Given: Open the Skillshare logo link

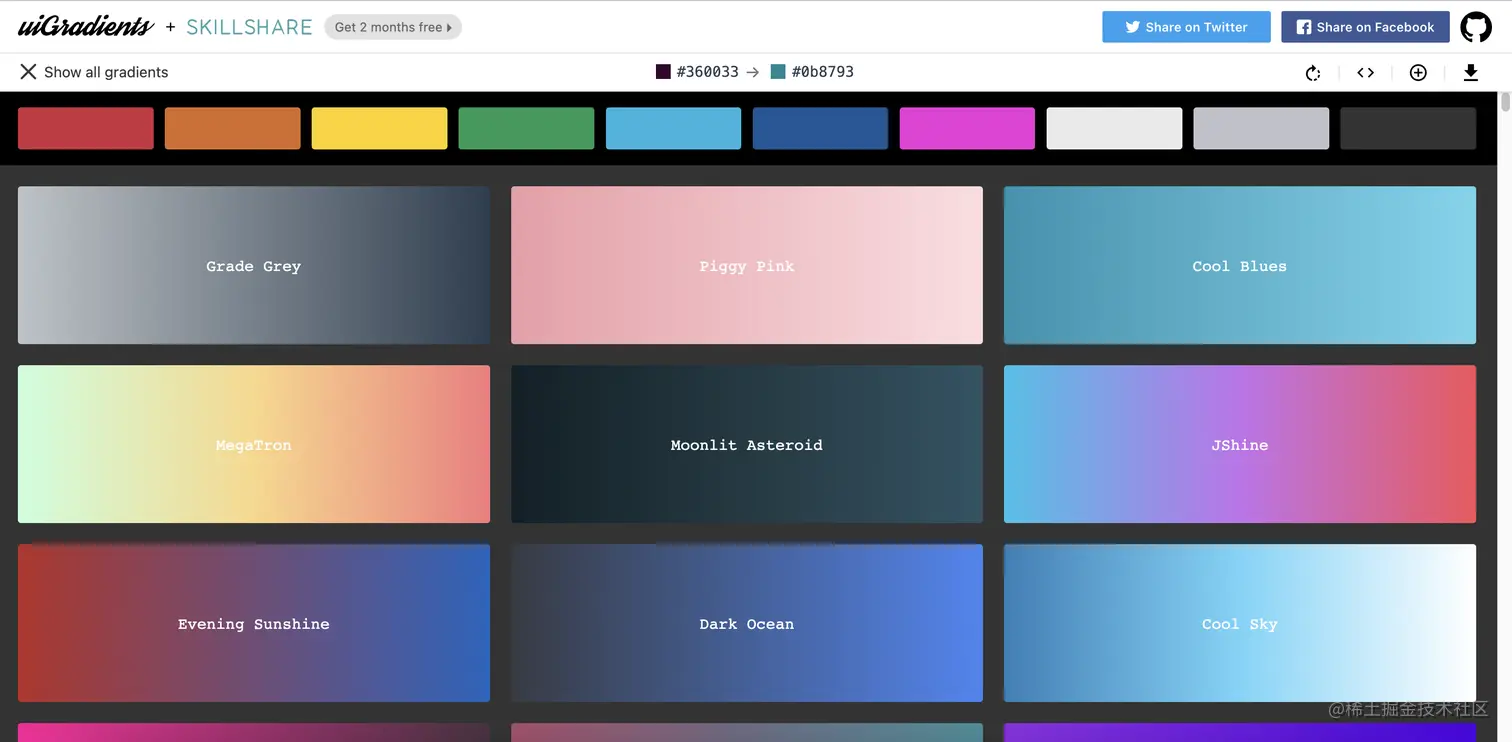Looking at the screenshot, I should pos(249,27).
